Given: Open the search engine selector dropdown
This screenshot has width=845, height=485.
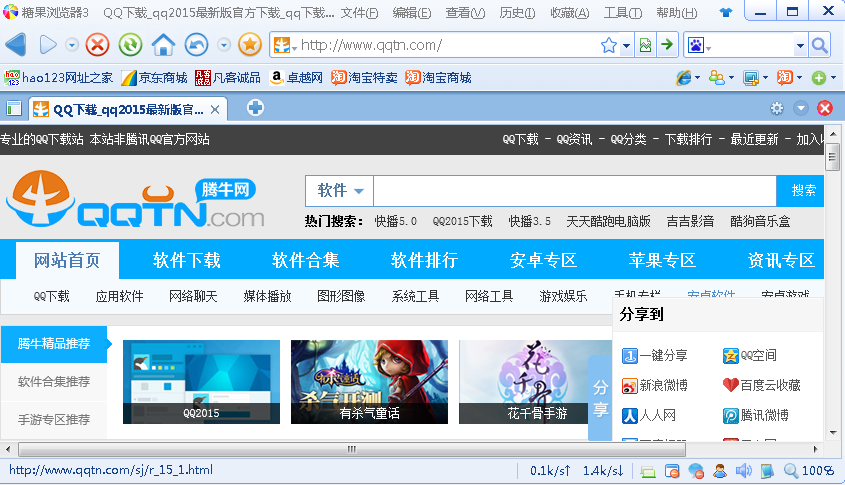Looking at the screenshot, I should [800, 45].
